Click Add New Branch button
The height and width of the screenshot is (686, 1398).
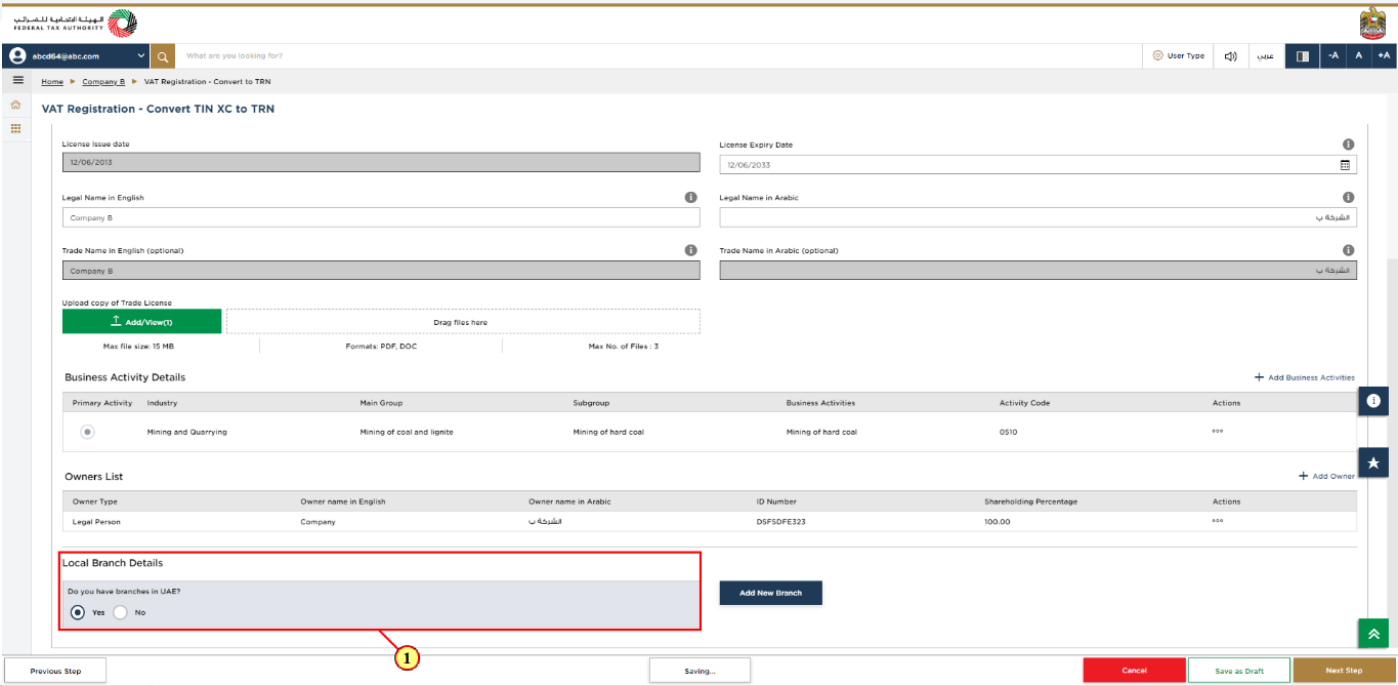point(770,593)
